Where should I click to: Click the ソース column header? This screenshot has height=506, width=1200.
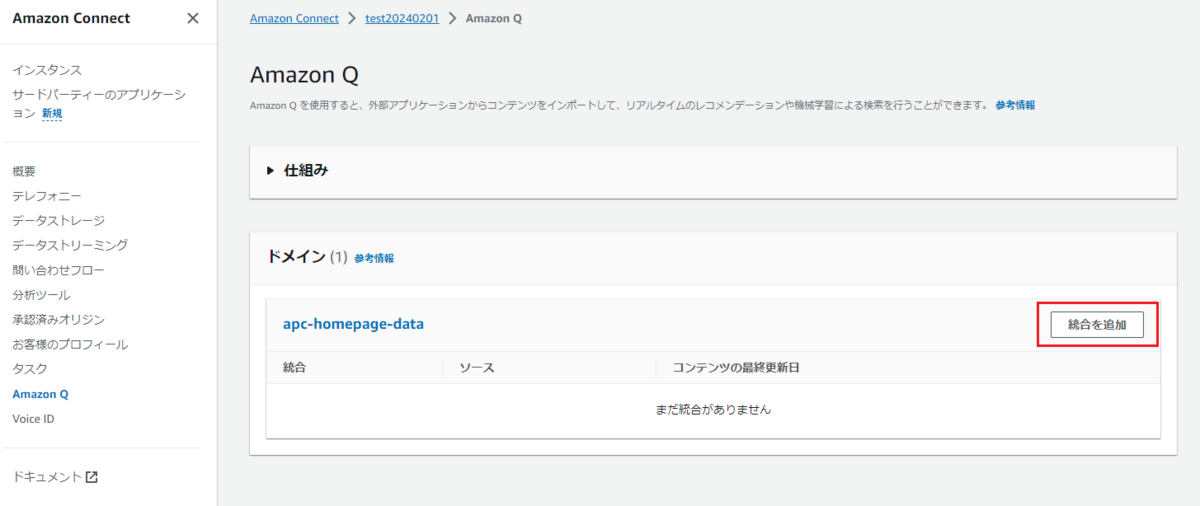[x=477, y=368]
